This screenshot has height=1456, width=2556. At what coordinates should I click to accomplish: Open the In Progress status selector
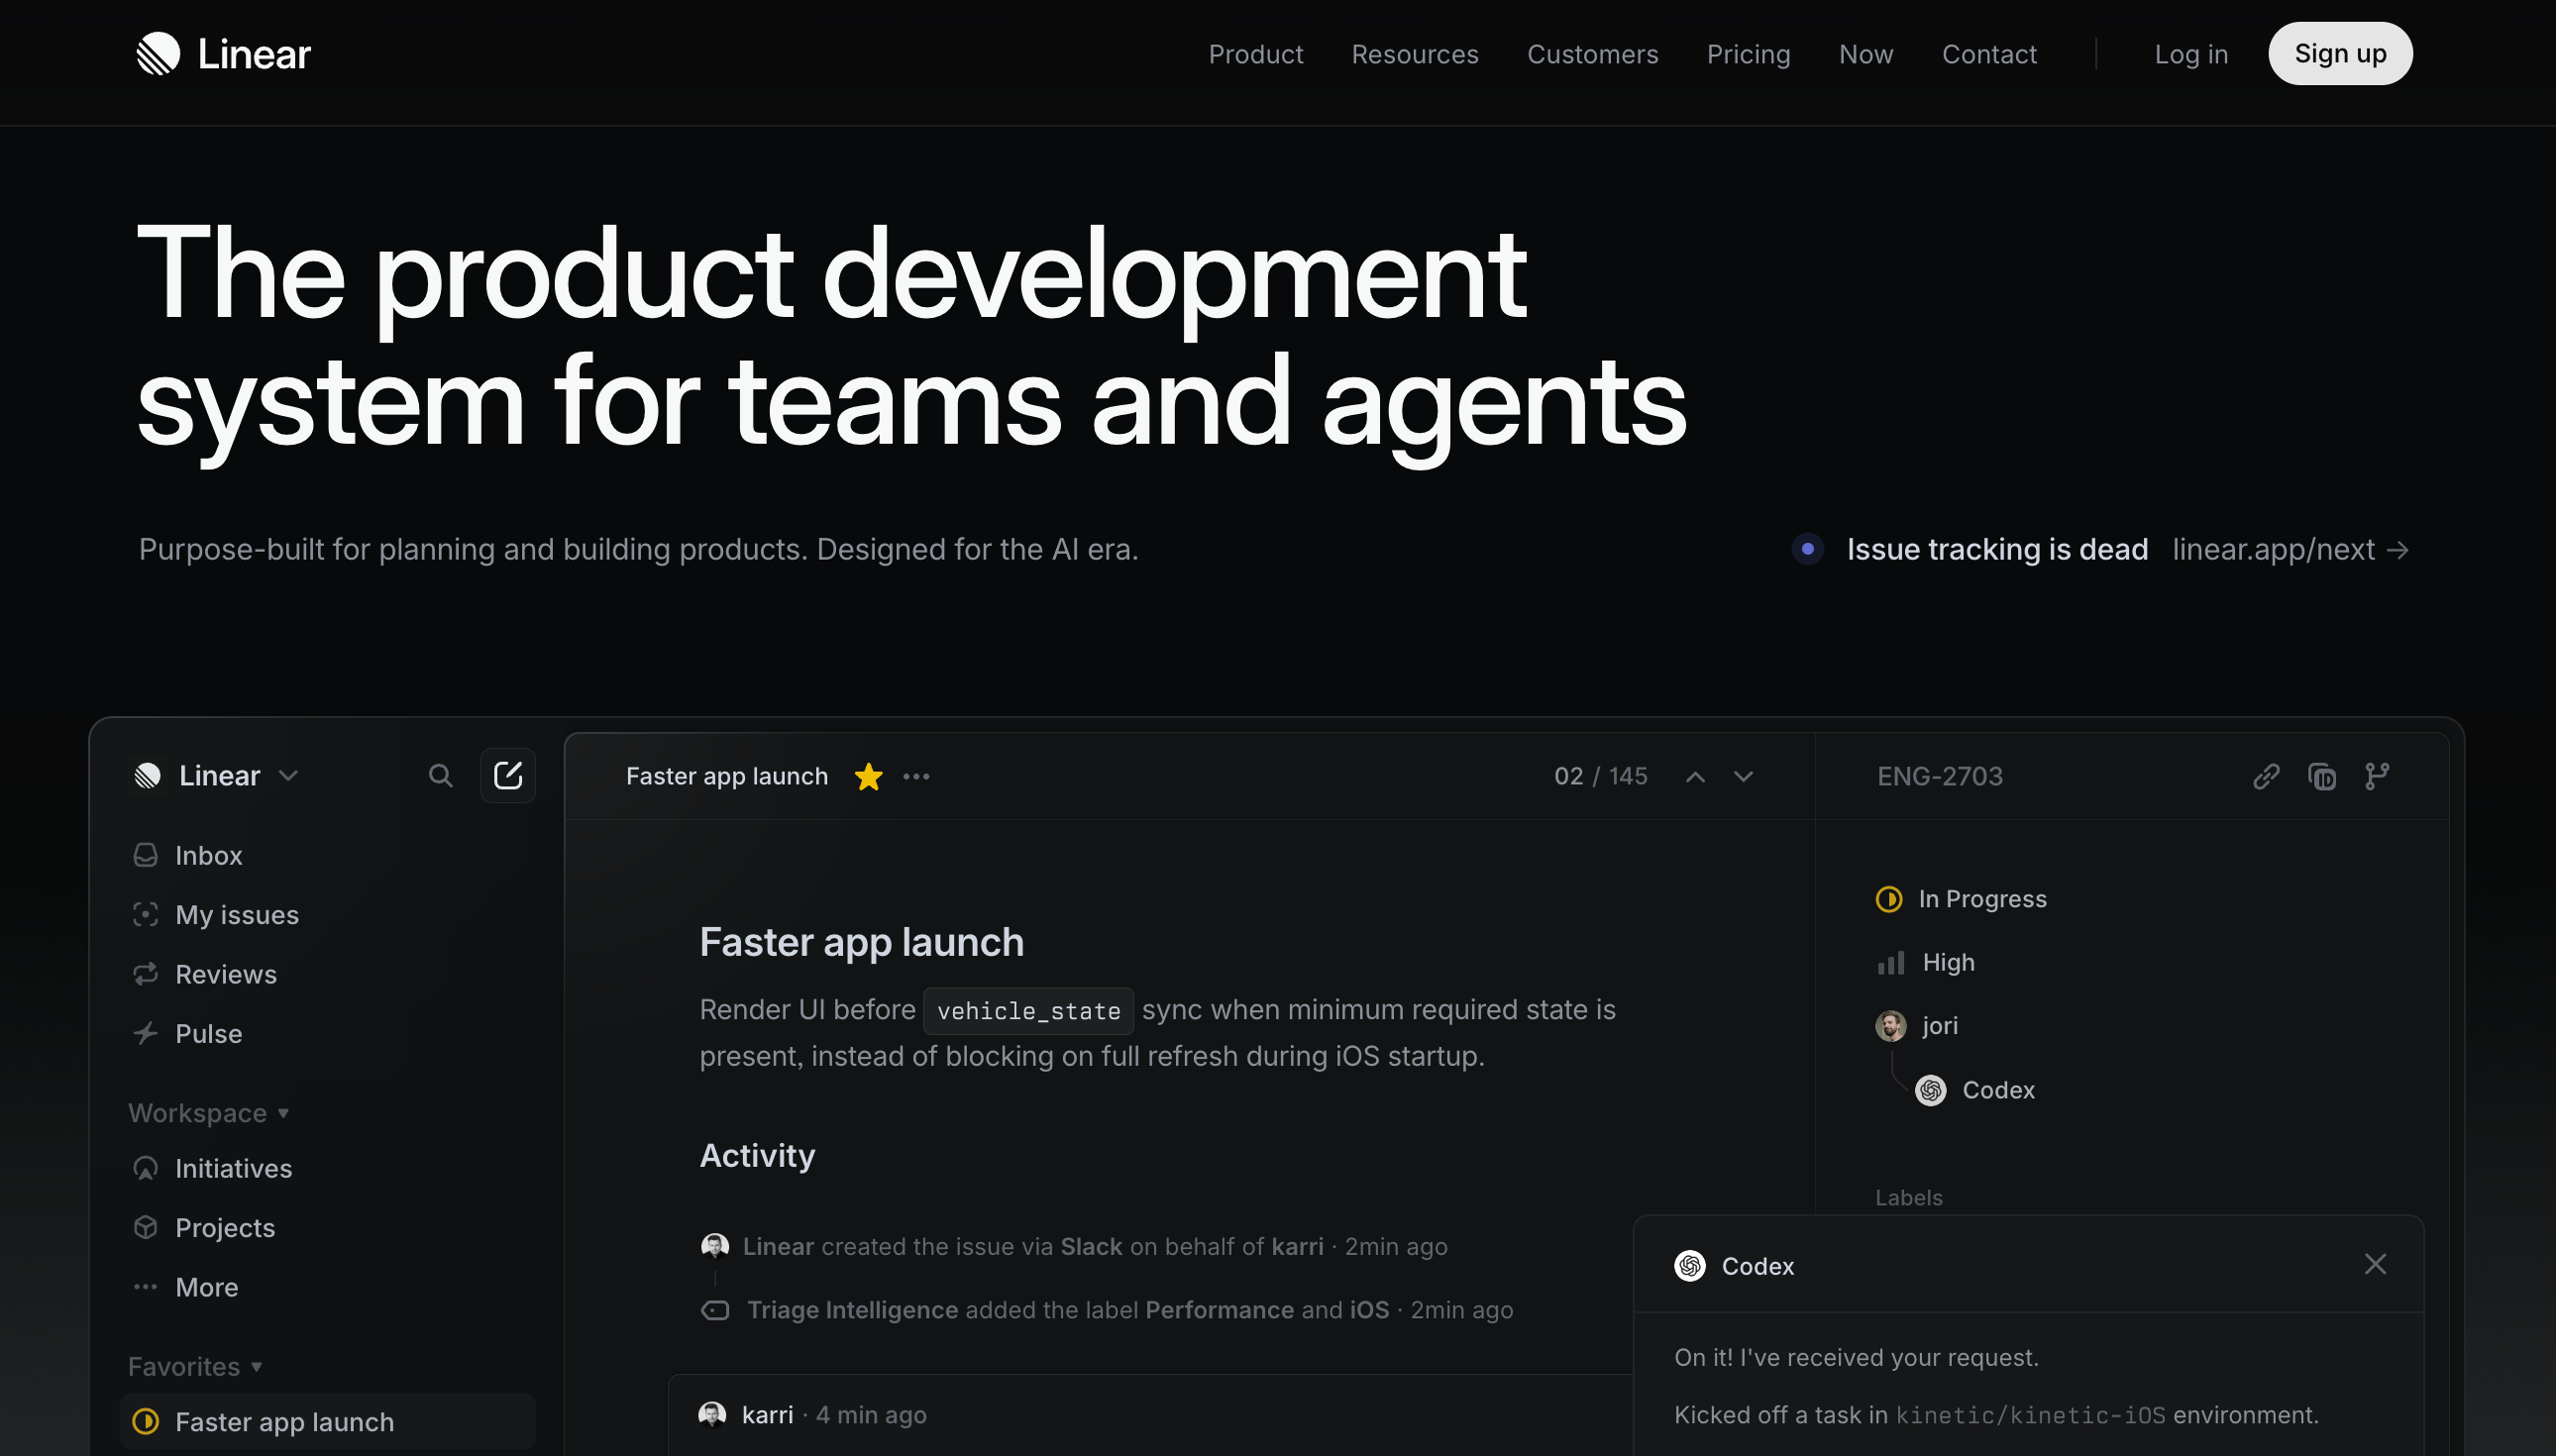(1961, 899)
